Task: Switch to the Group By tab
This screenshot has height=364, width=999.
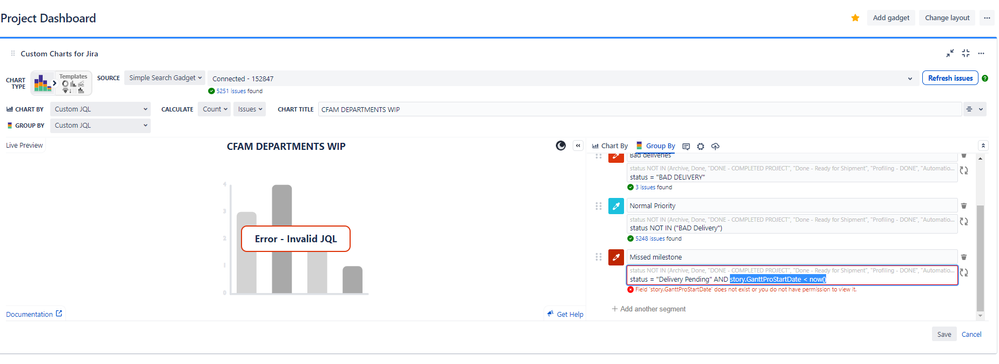Action: [x=656, y=146]
